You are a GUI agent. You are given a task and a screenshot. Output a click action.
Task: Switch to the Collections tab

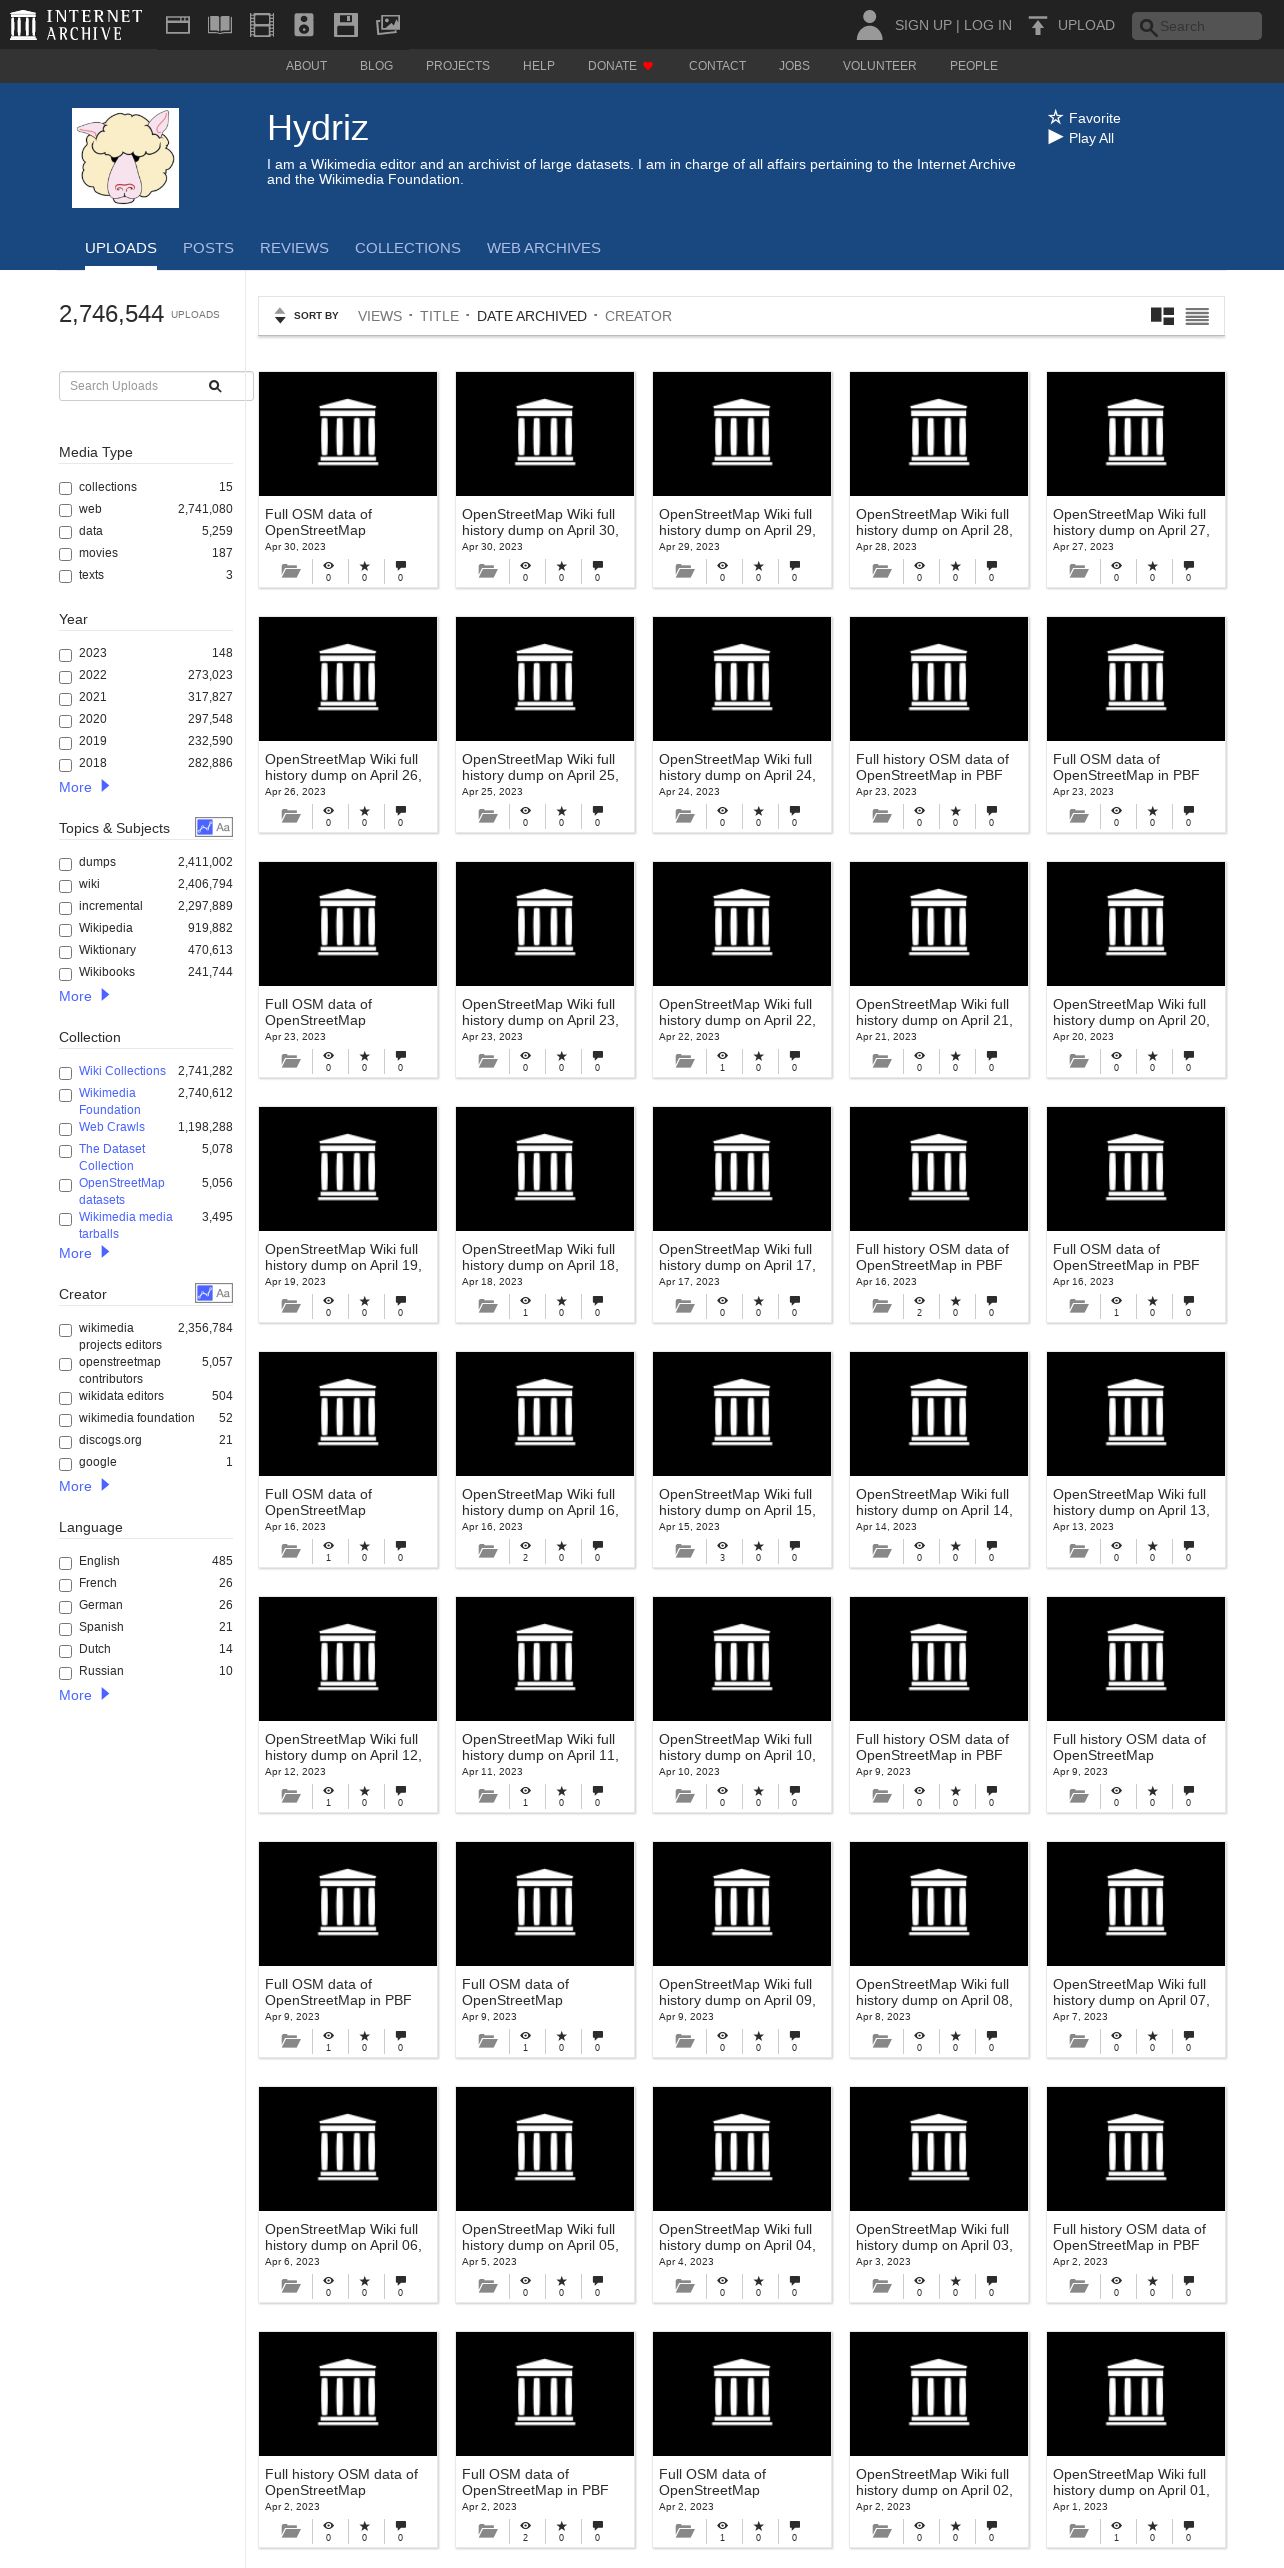408,248
